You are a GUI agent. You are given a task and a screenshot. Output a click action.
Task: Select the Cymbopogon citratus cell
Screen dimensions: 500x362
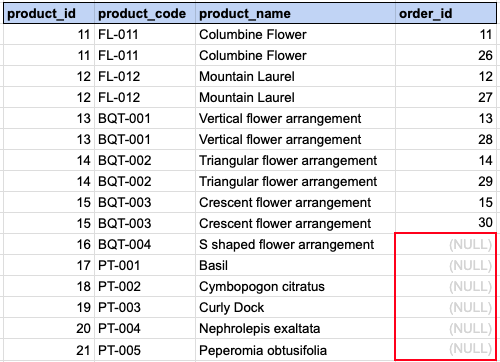[x=295, y=286]
